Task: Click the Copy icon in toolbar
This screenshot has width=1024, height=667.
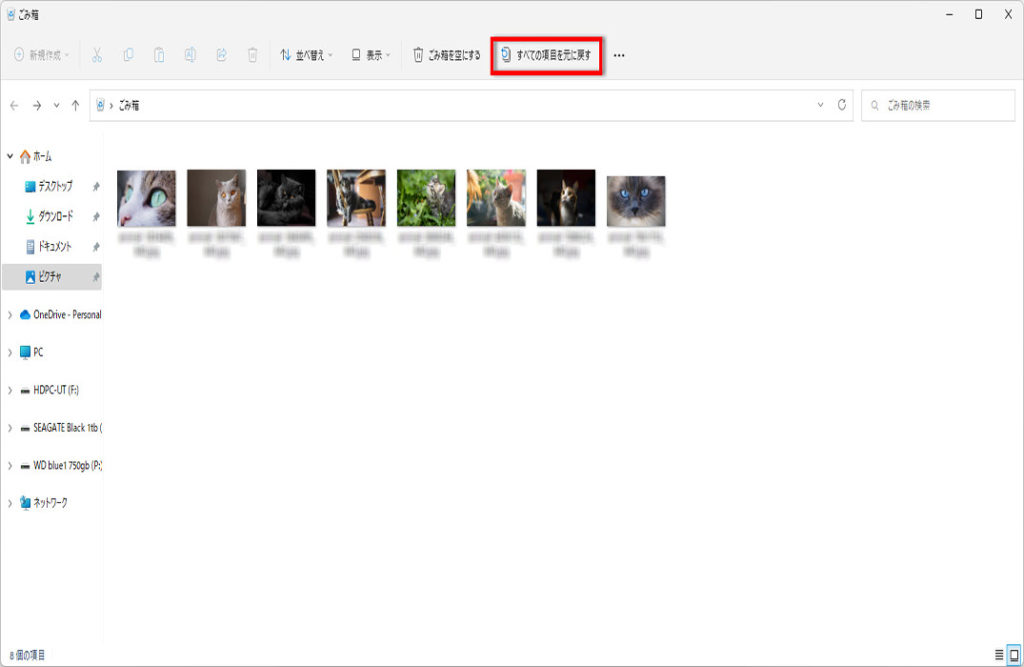Action: point(128,55)
